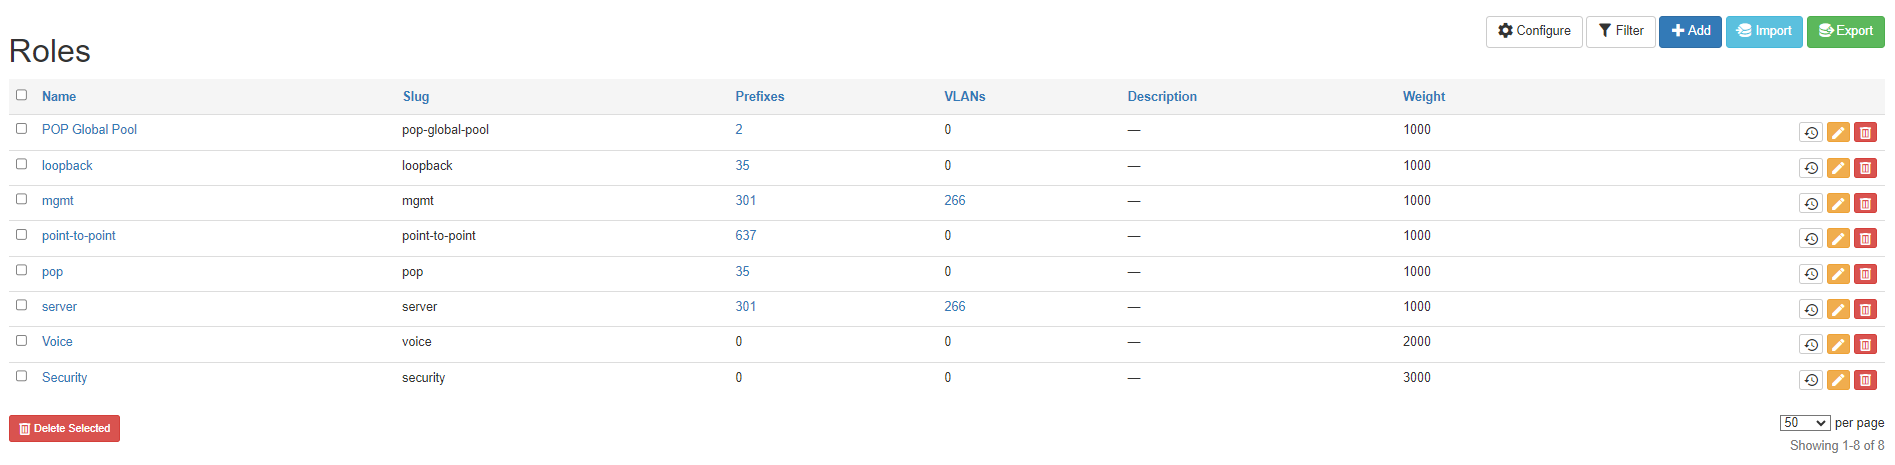
Task: Check the checkbox for the mgmt row
Action: [21, 199]
